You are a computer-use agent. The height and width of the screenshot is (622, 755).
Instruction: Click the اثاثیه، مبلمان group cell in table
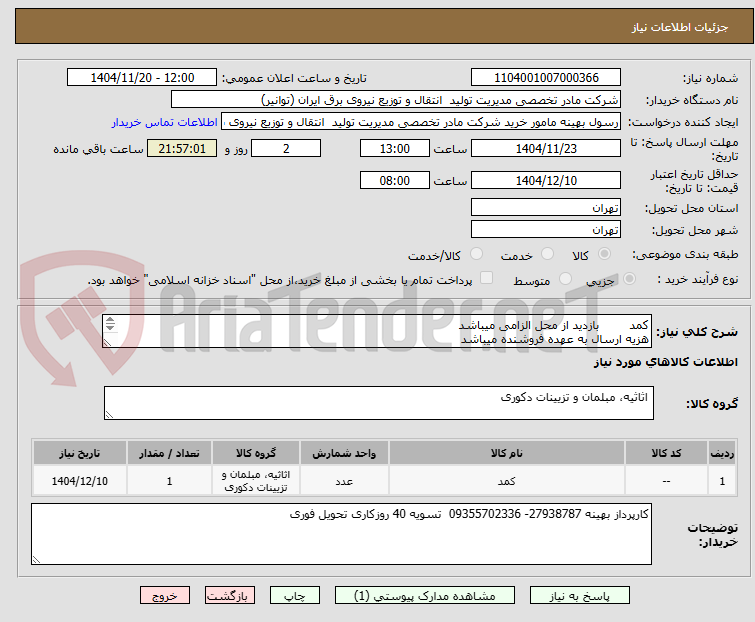[256, 481]
